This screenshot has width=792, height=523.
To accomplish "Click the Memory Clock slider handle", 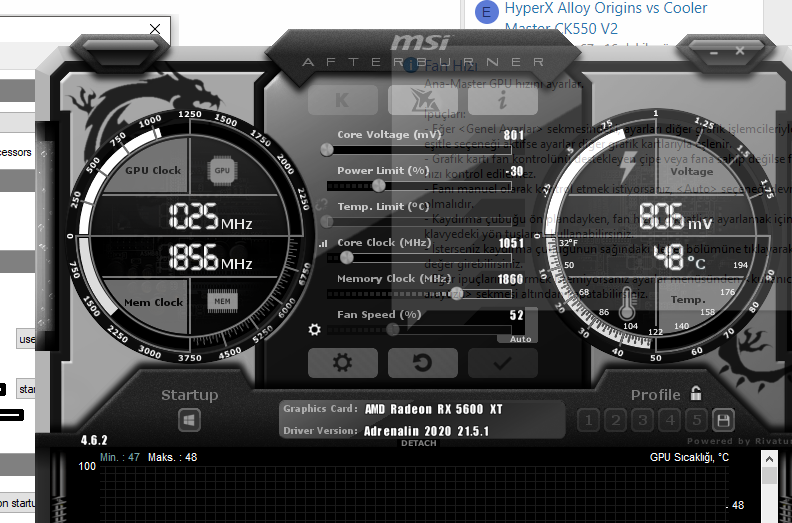I will coord(457,294).
